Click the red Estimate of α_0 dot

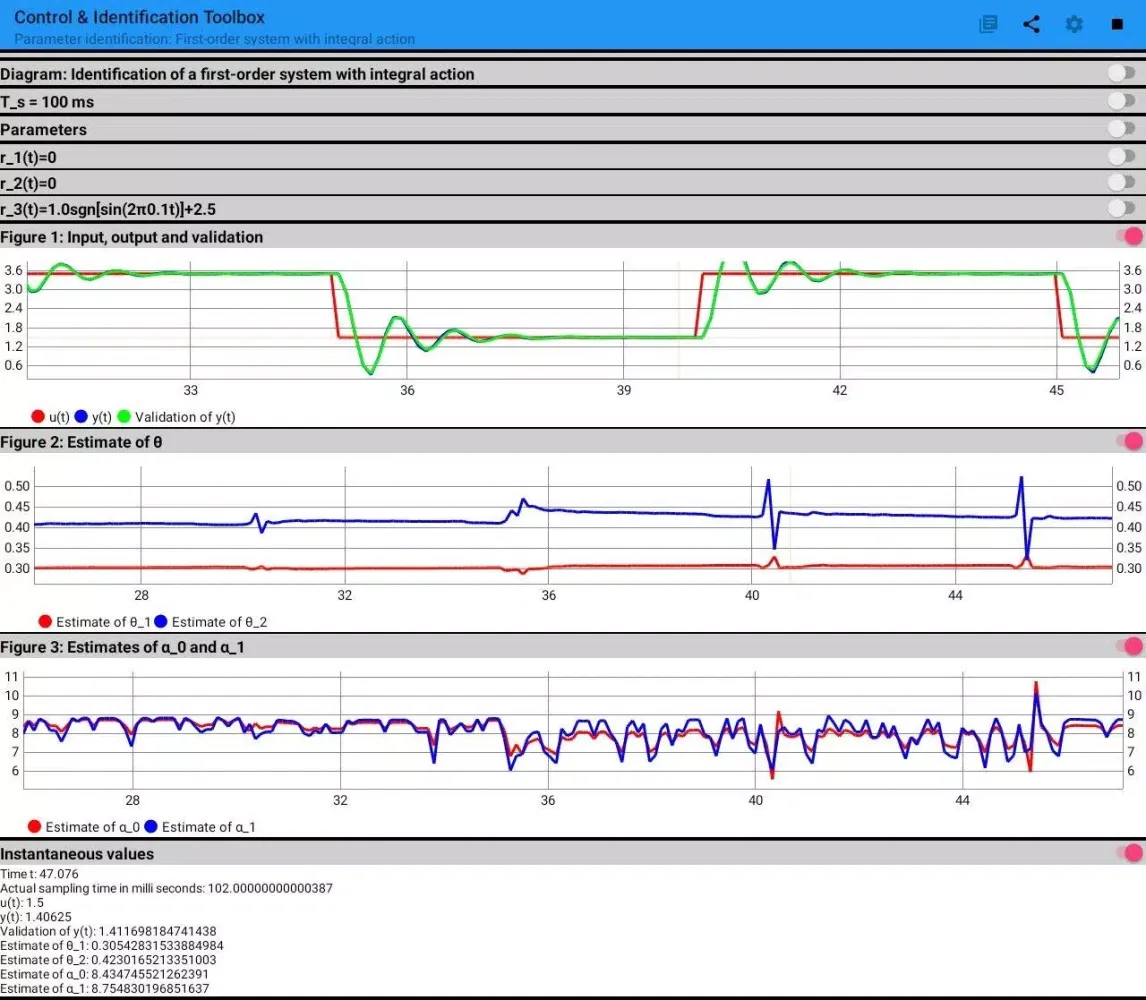click(34, 826)
